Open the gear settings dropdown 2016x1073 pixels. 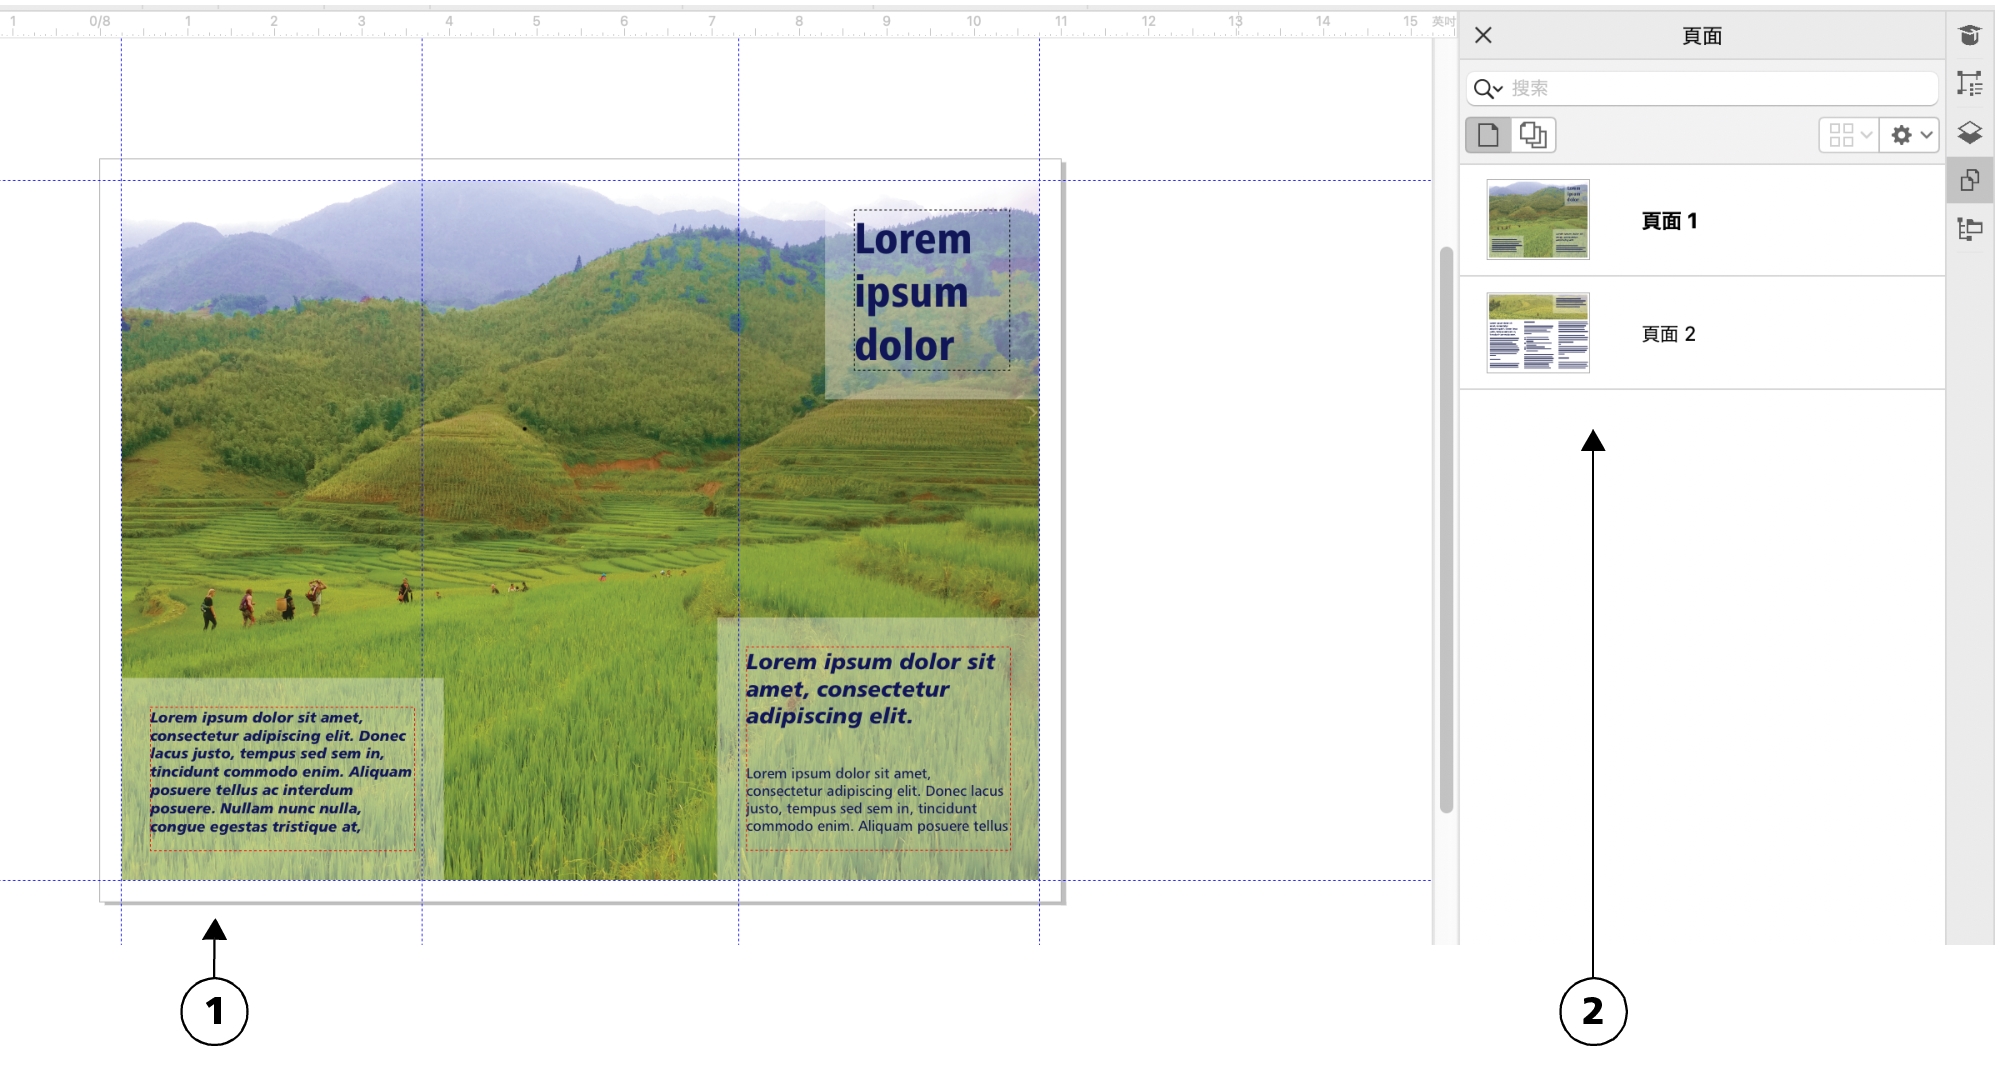[x=1909, y=135]
